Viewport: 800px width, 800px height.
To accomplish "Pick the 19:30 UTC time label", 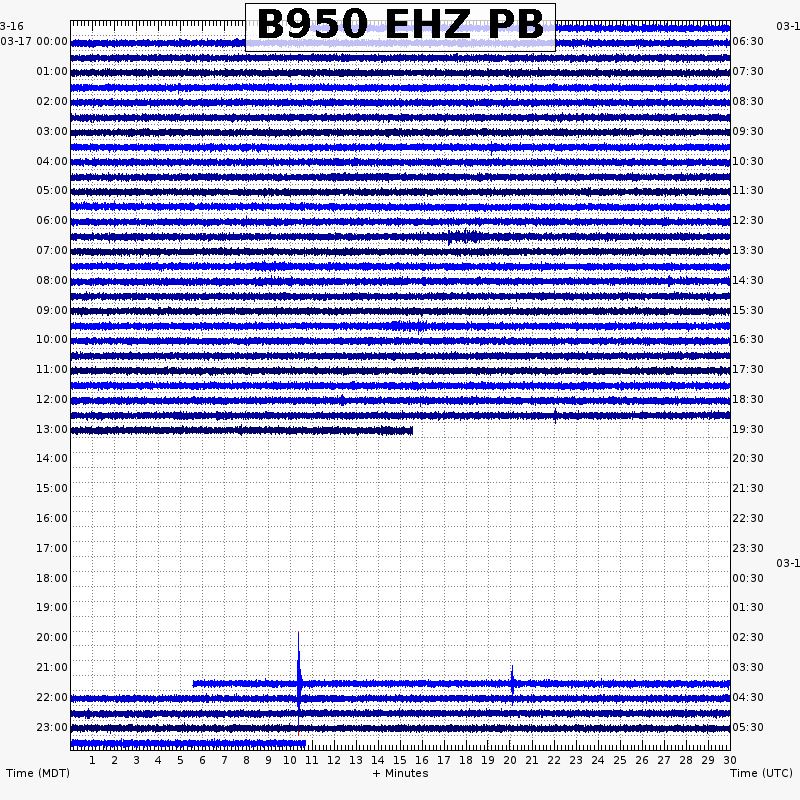I will point(748,429).
